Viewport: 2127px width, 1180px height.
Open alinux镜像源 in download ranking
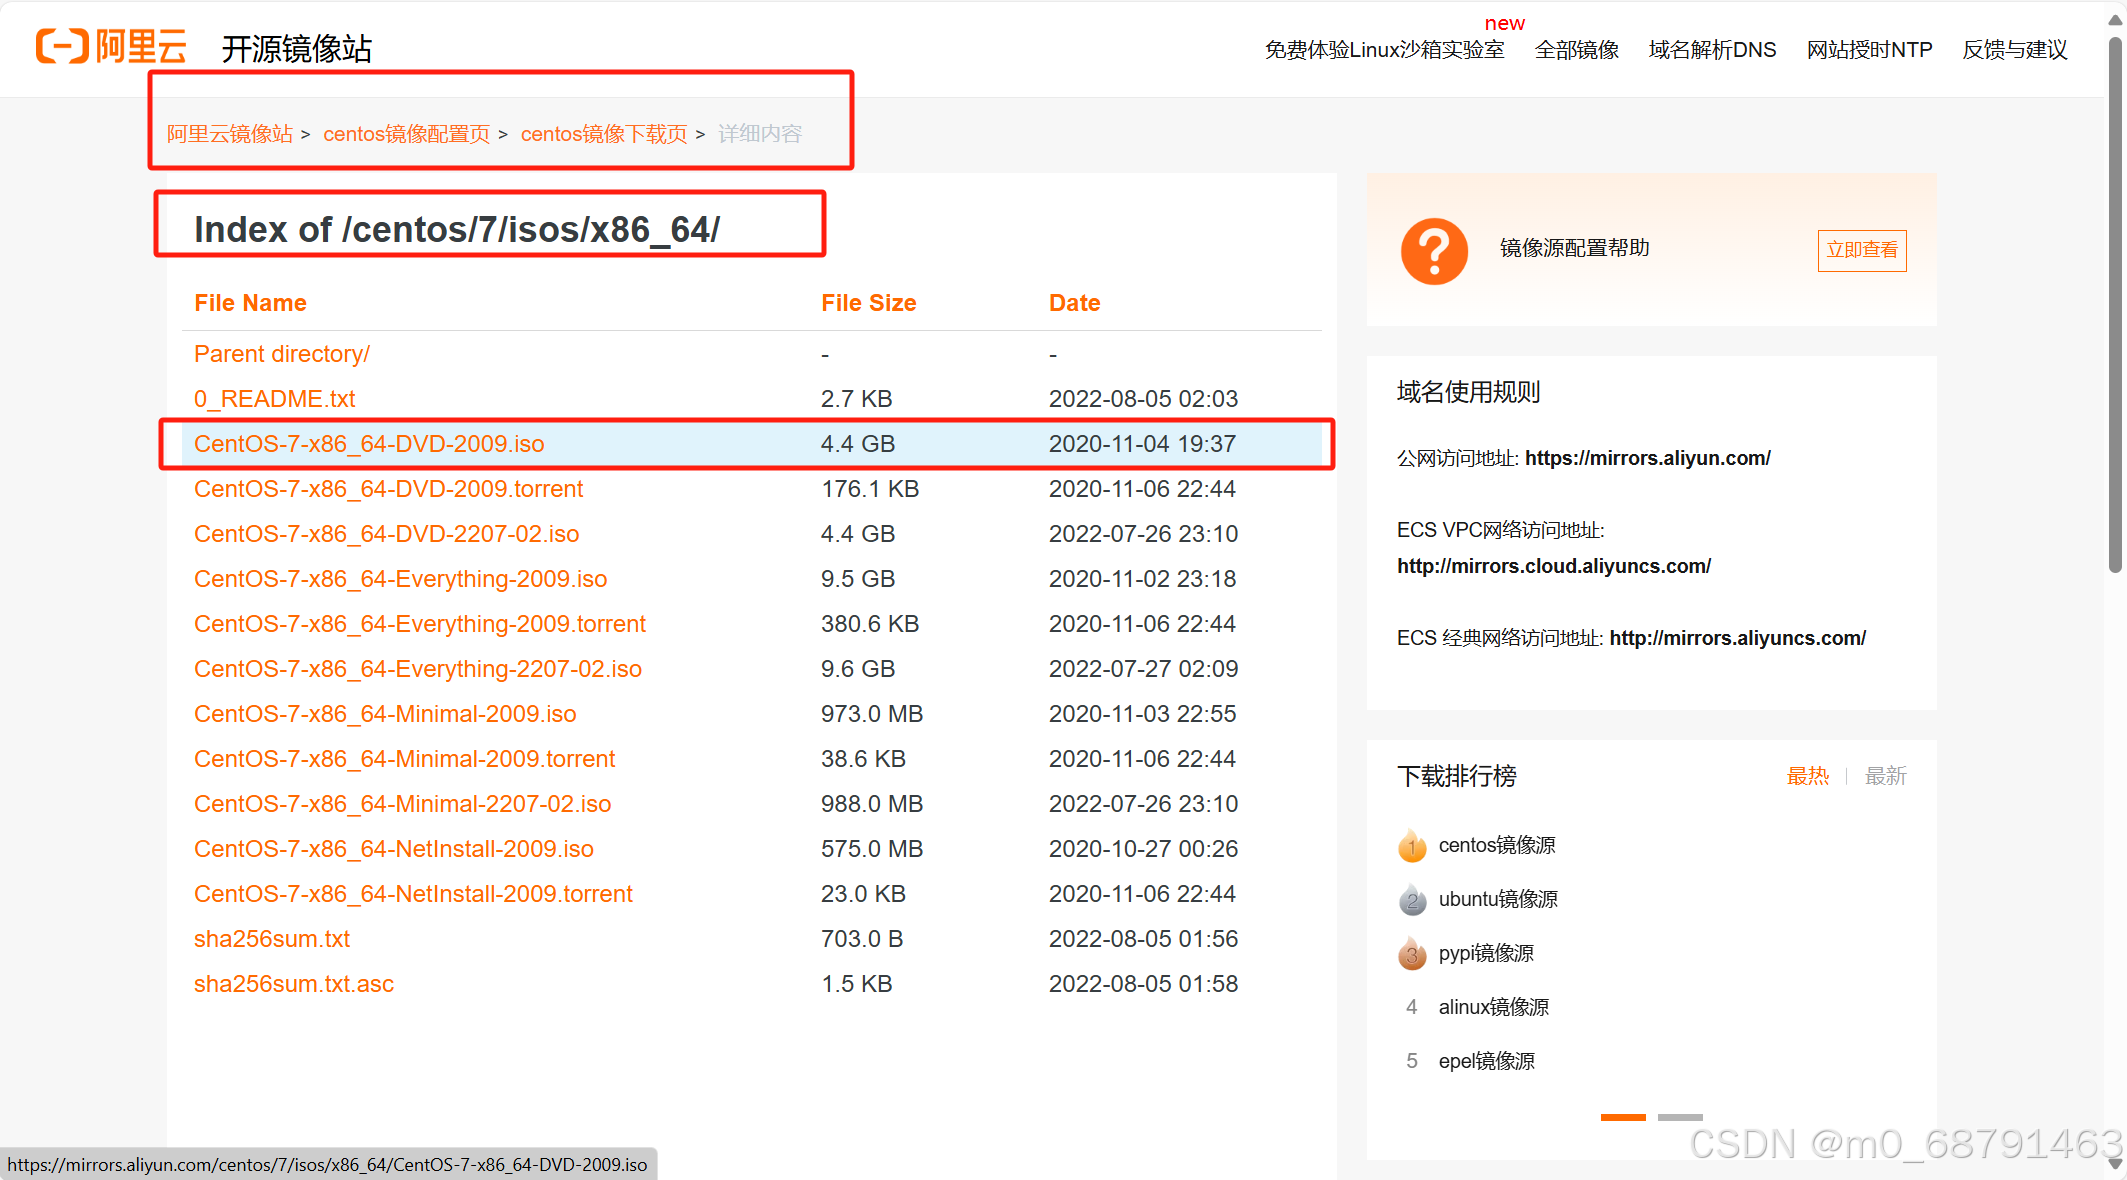tap(1493, 1007)
